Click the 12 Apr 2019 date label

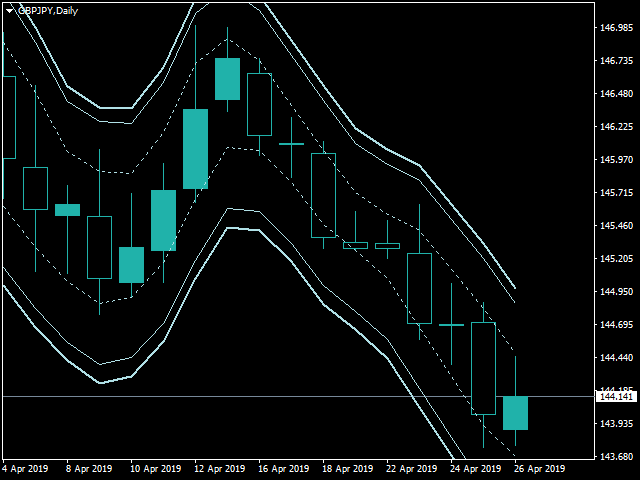tap(220, 469)
